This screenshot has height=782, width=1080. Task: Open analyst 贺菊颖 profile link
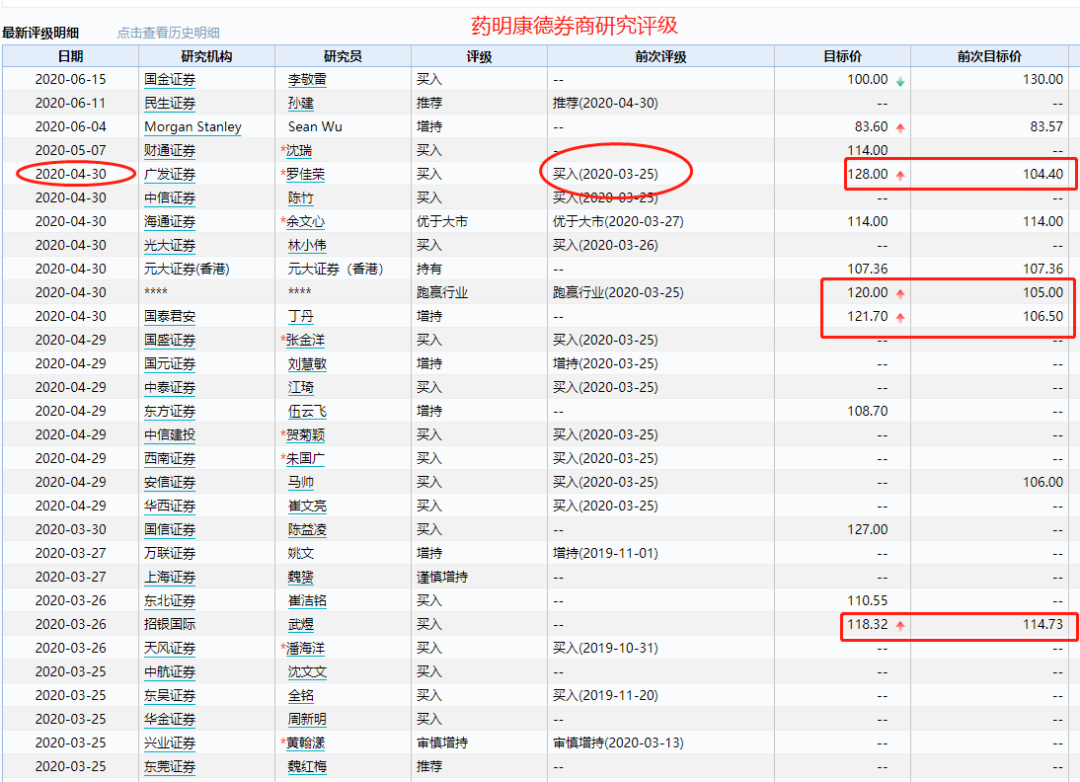tap(305, 435)
